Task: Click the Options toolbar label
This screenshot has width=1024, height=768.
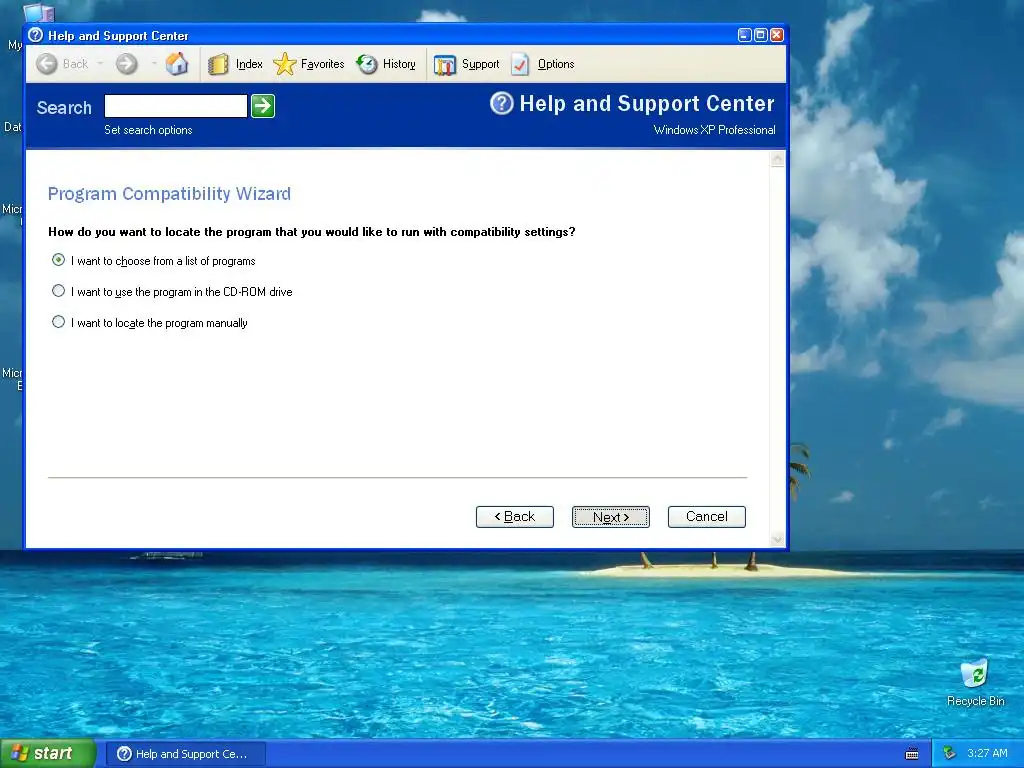Action: (556, 64)
